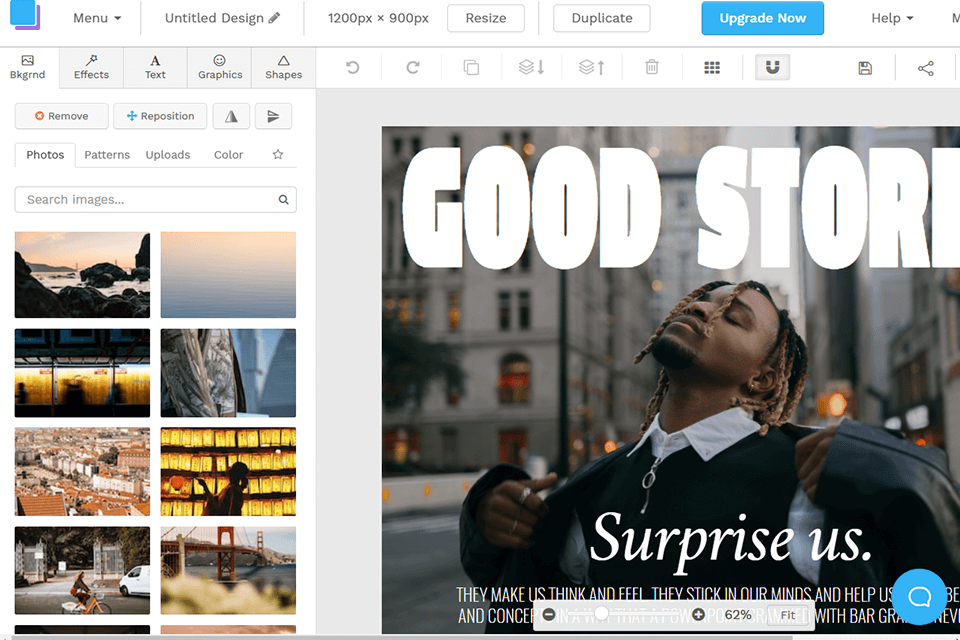
Task: Click the copy element icon
Action: coord(471,67)
